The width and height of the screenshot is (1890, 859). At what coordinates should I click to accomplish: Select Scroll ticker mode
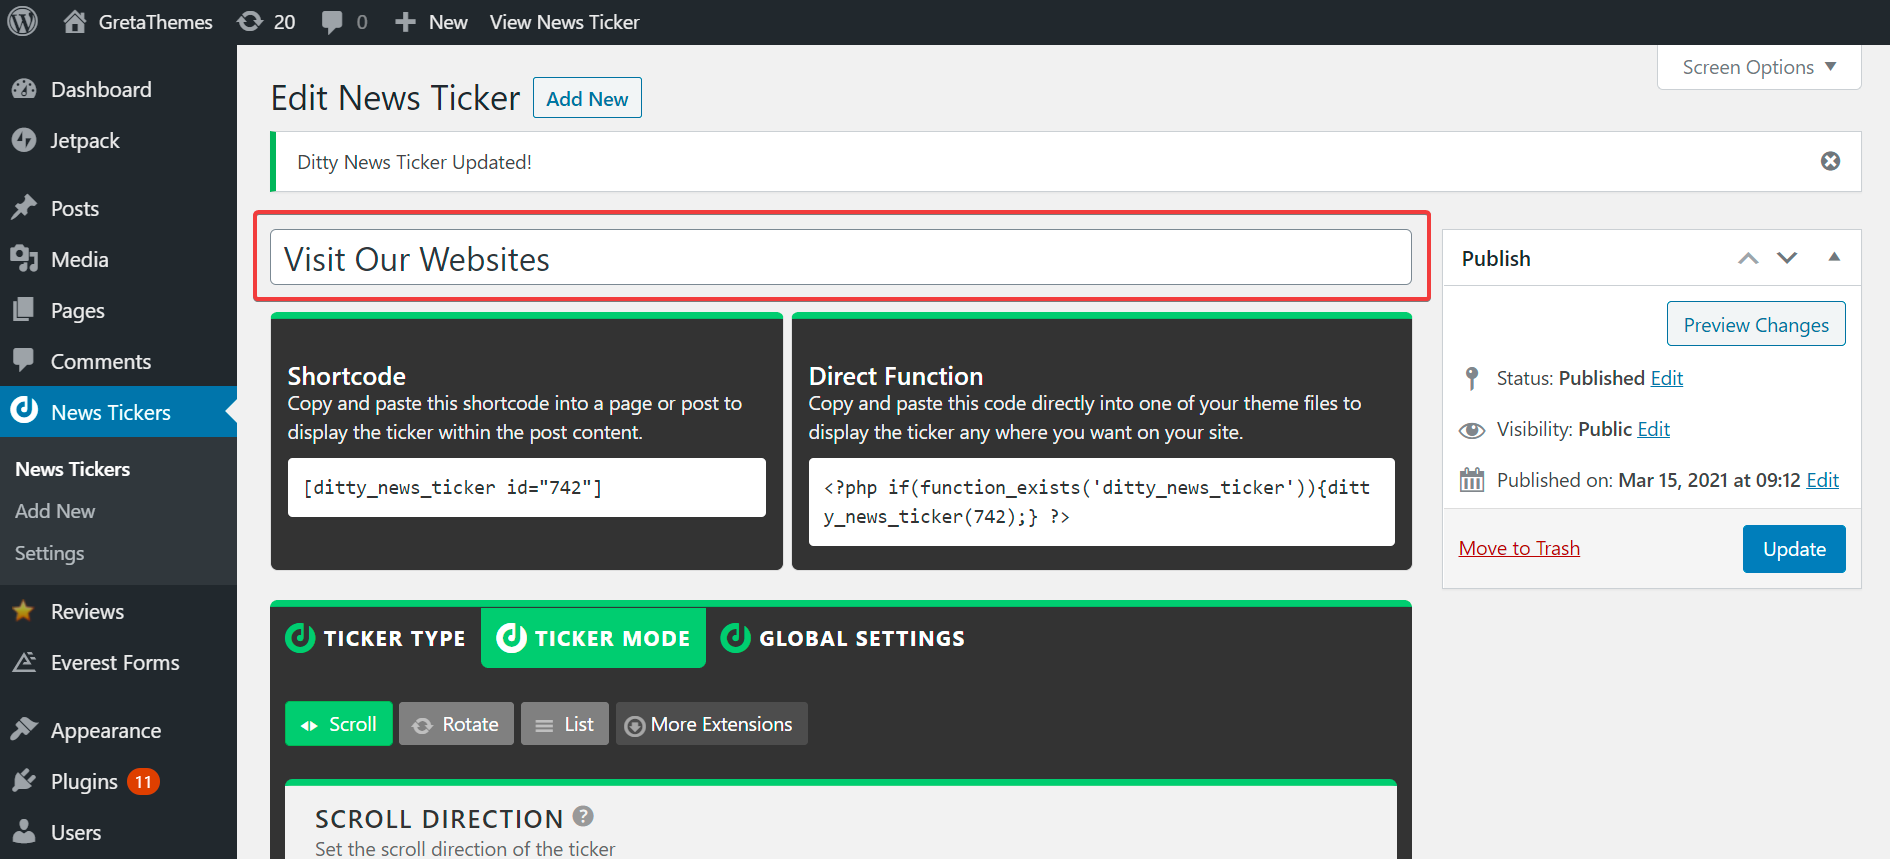(339, 724)
